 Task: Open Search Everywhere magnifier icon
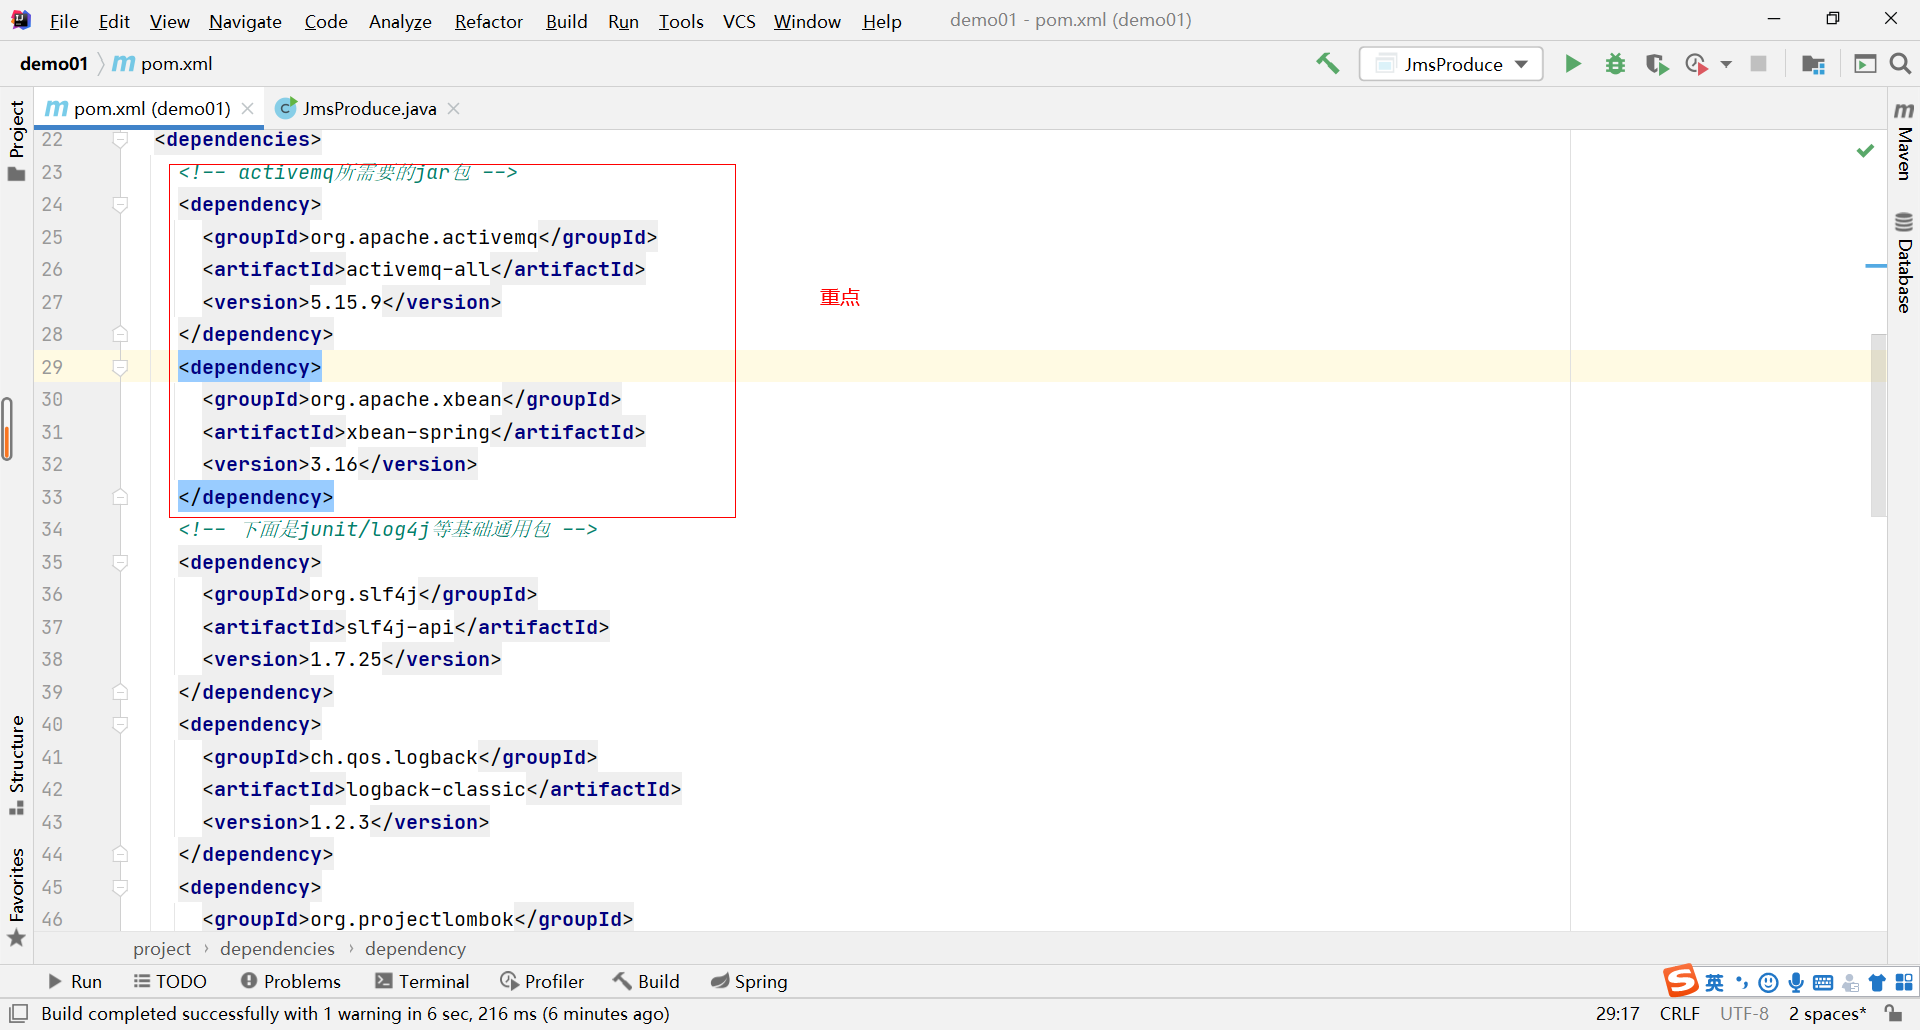[1900, 64]
